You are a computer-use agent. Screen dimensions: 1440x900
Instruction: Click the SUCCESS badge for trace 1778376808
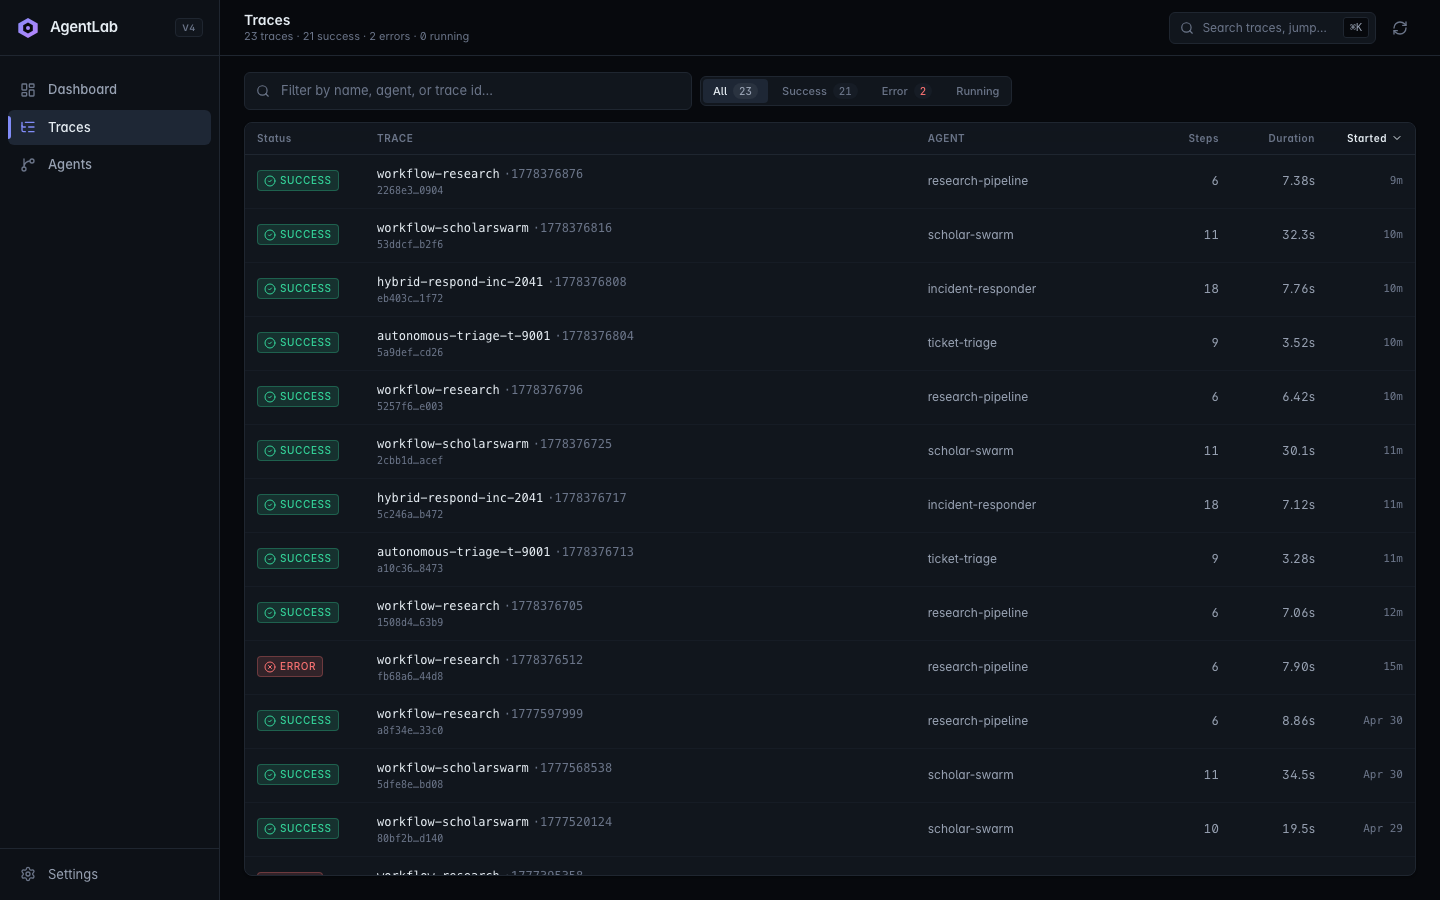click(x=298, y=289)
